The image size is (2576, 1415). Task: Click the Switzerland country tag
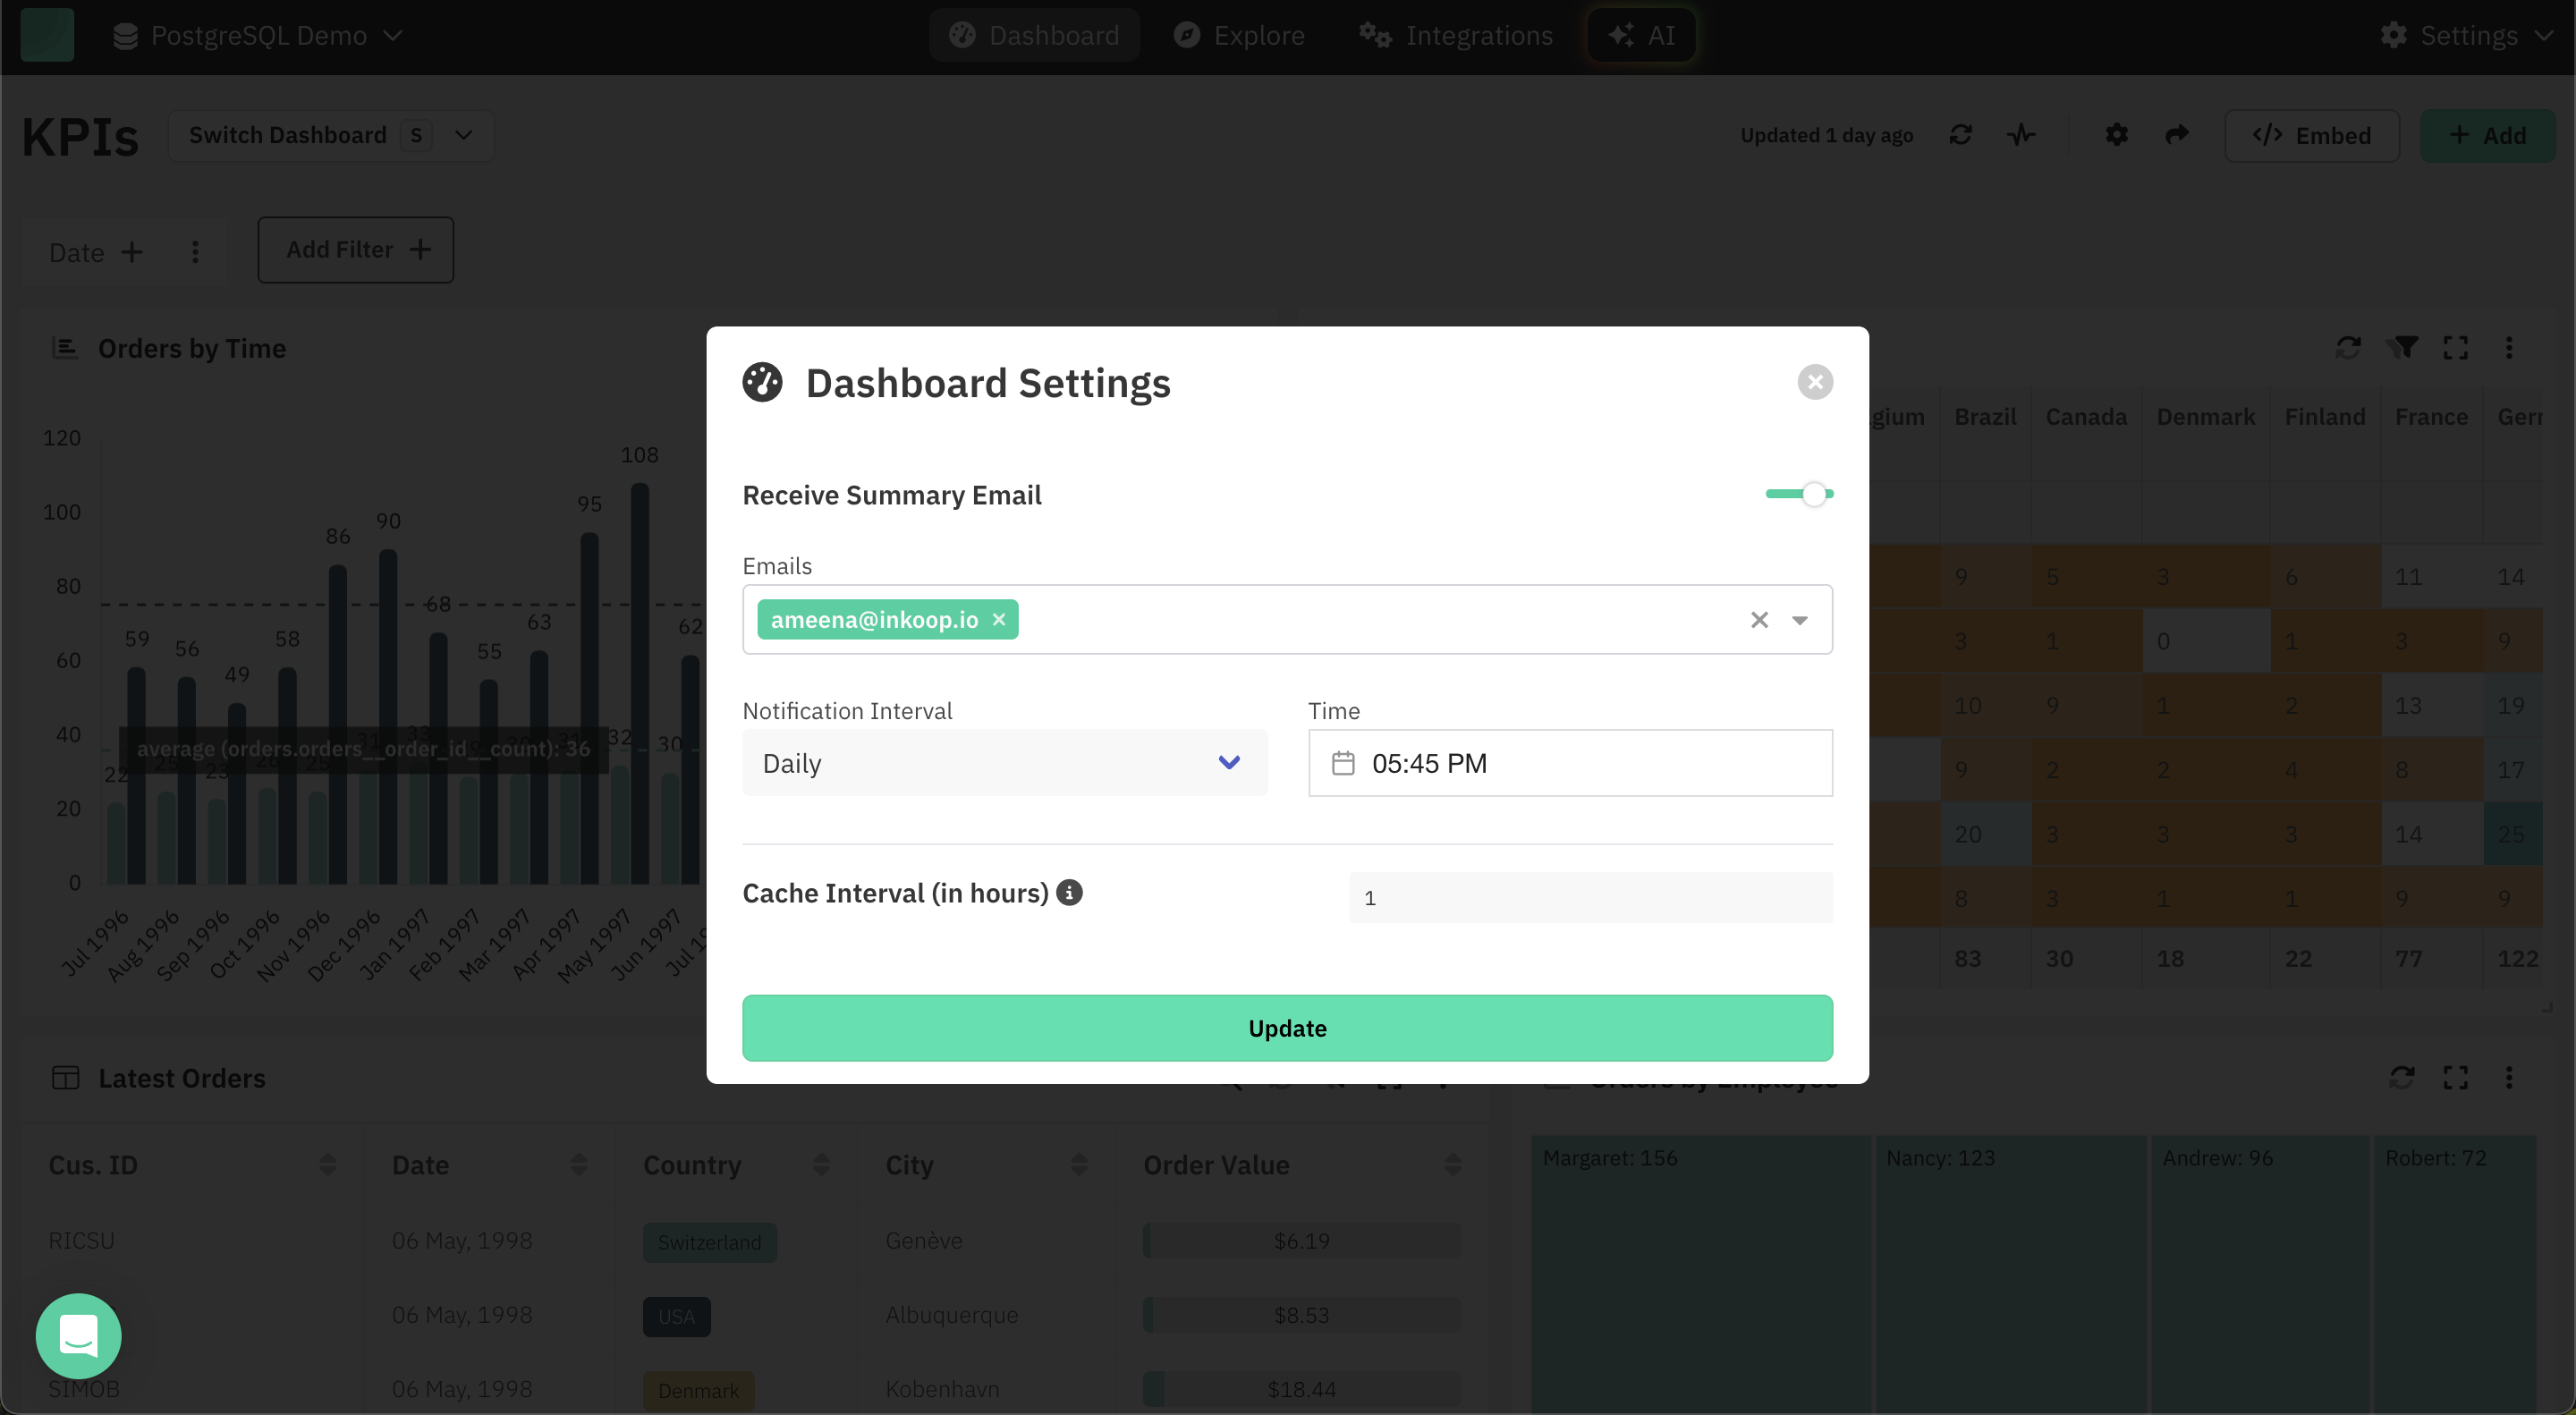point(709,1242)
